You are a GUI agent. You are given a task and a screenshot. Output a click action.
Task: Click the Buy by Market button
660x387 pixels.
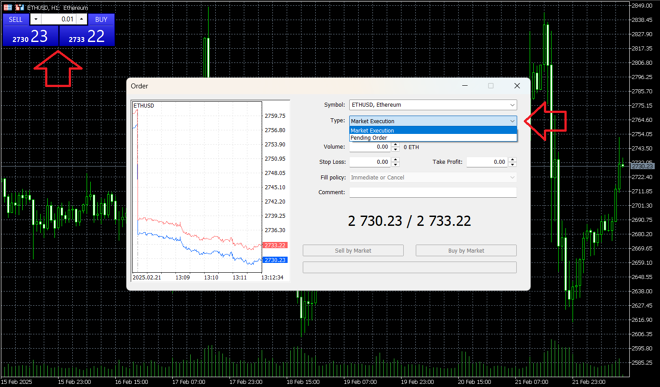pos(466,251)
